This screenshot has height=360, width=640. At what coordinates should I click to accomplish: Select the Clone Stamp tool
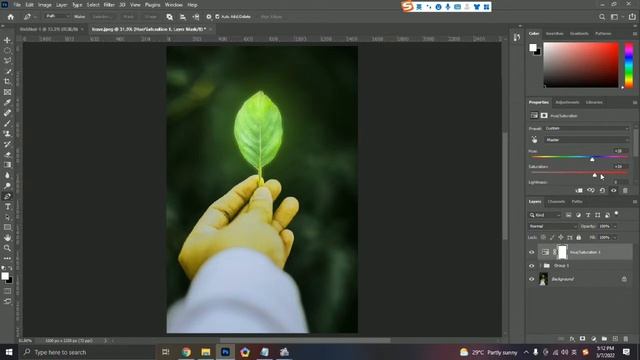[7, 134]
